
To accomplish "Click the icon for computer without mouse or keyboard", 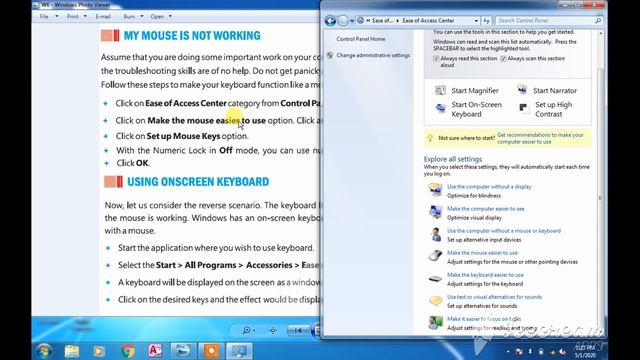I will [x=436, y=235].
